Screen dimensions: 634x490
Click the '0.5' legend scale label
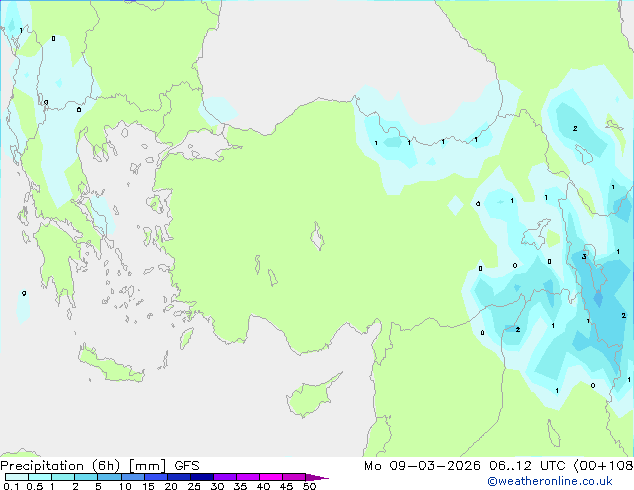(35, 486)
